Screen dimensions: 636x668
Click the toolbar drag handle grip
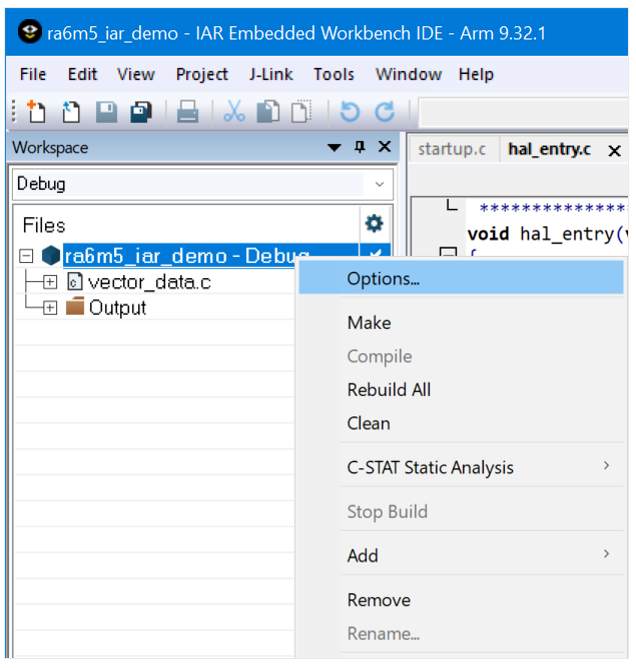pos(14,112)
